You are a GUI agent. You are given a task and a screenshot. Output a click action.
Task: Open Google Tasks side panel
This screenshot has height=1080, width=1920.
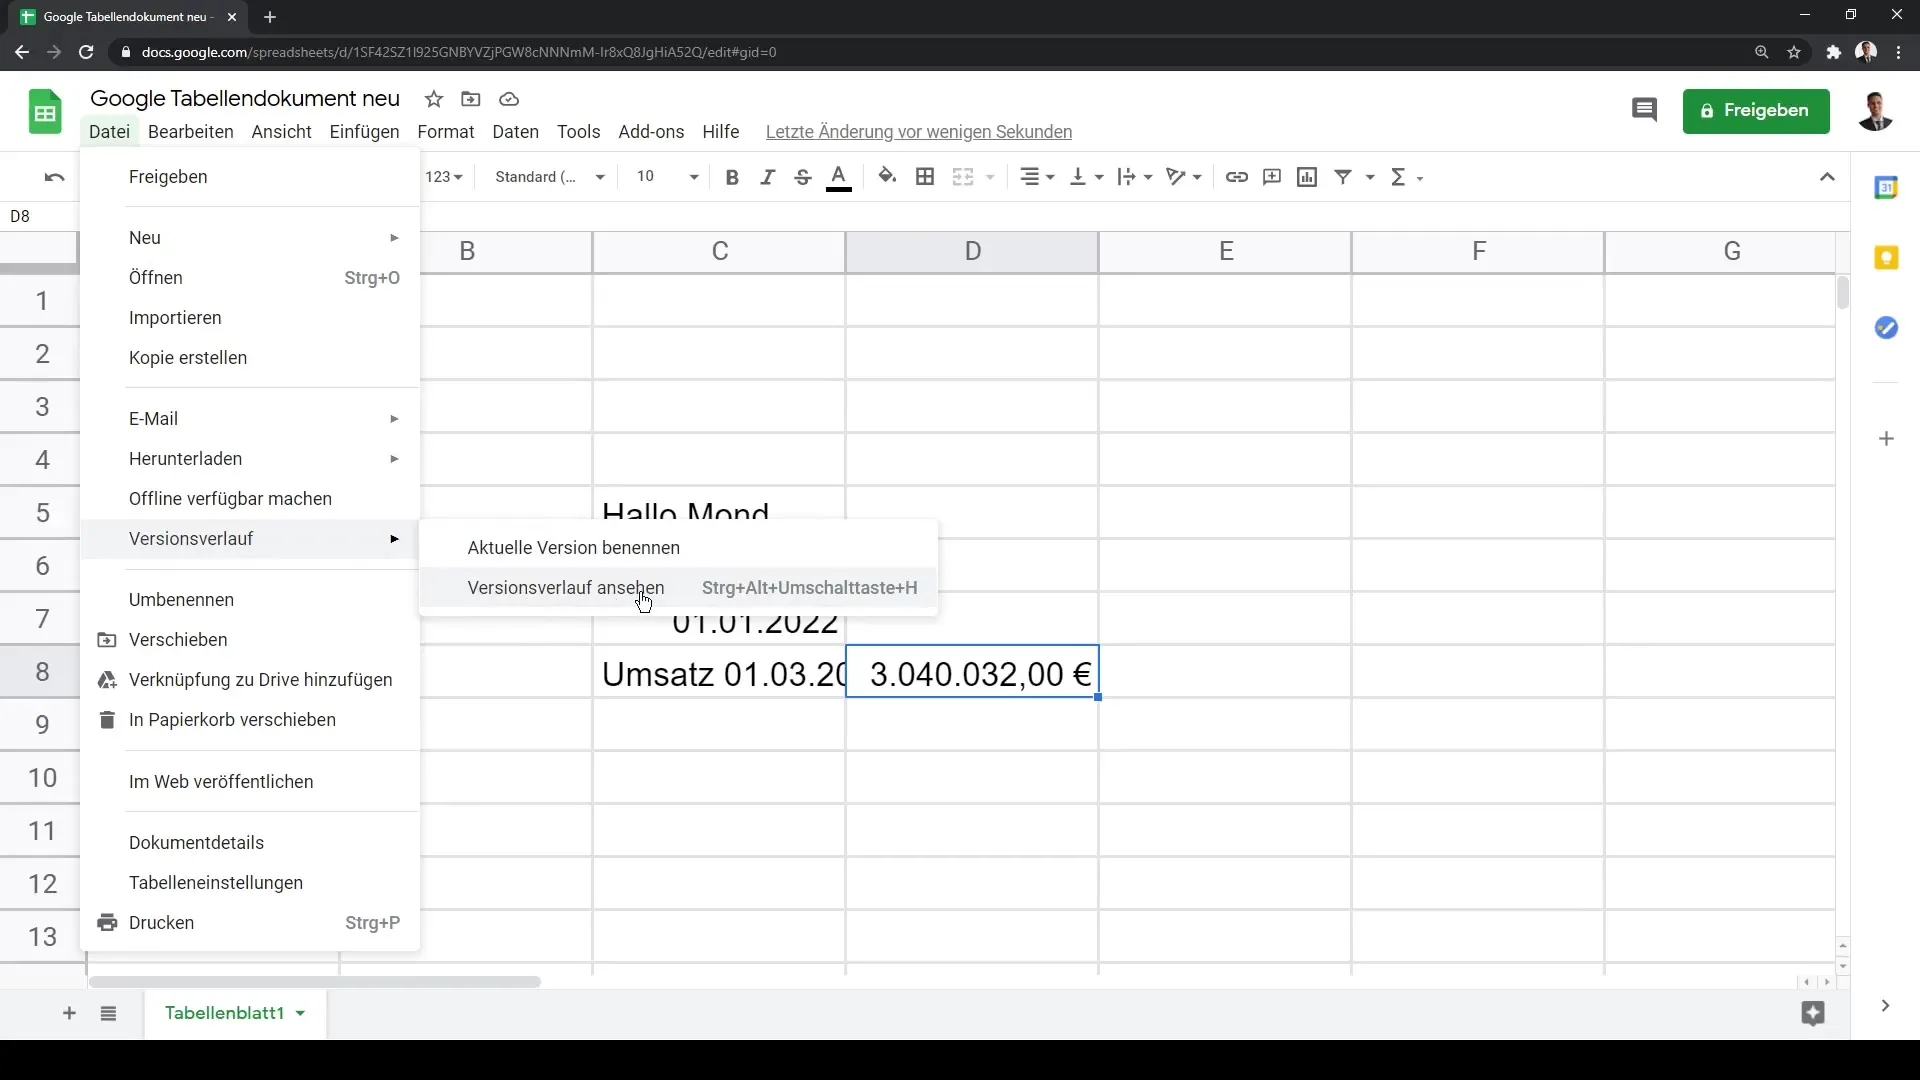click(x=1886, y=328)
